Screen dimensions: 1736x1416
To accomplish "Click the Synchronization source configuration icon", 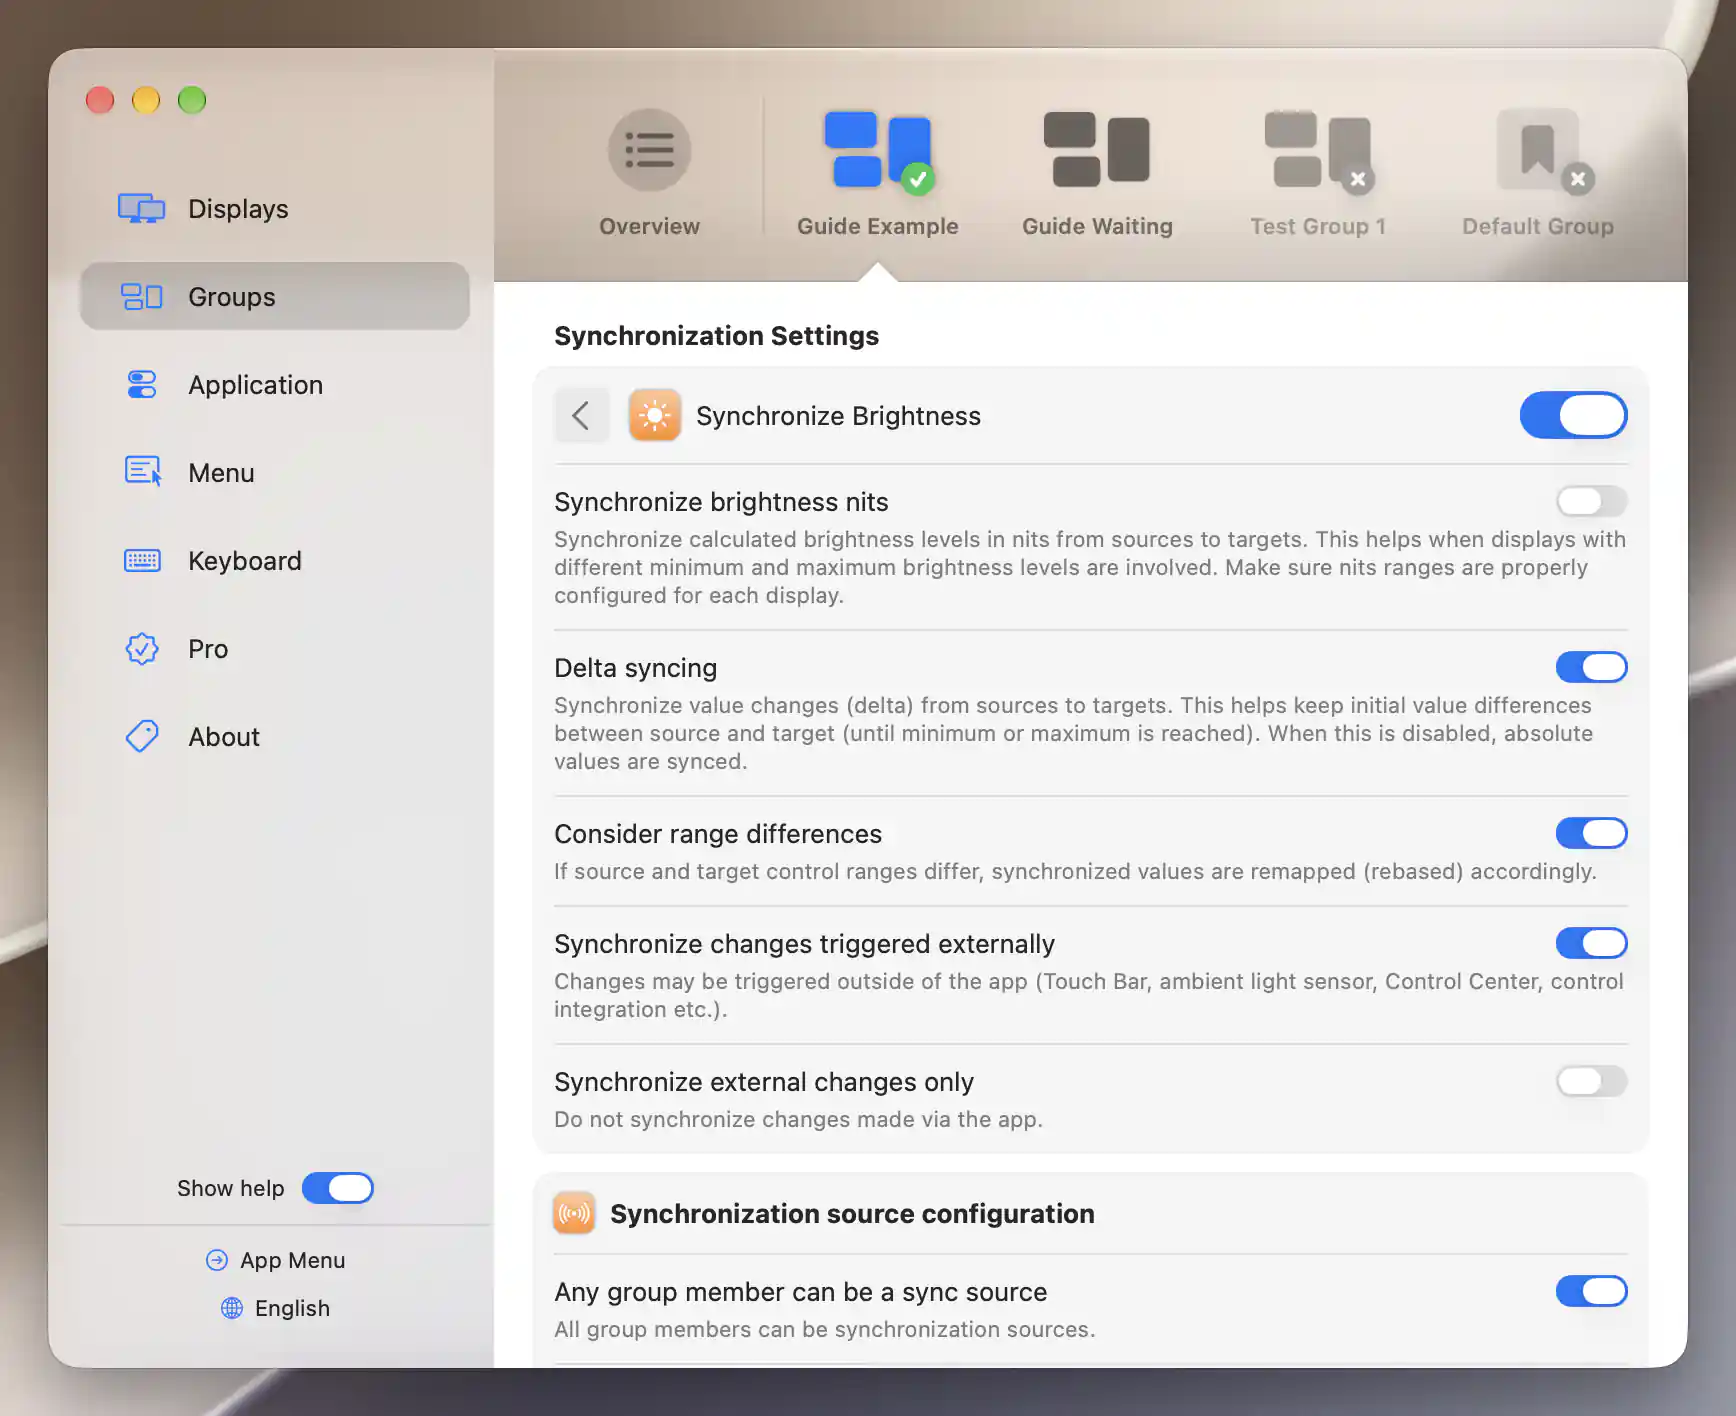I will (x=574, y=1213).
